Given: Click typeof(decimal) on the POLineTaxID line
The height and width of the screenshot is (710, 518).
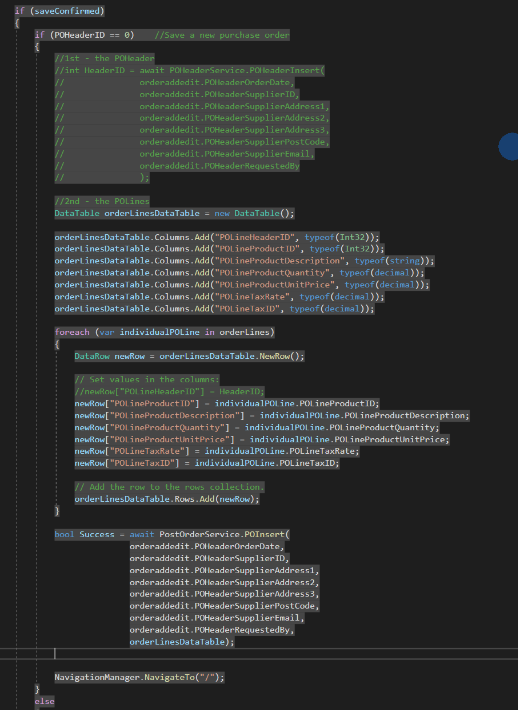Looking at the screenshot, I should tap(329, 309).
